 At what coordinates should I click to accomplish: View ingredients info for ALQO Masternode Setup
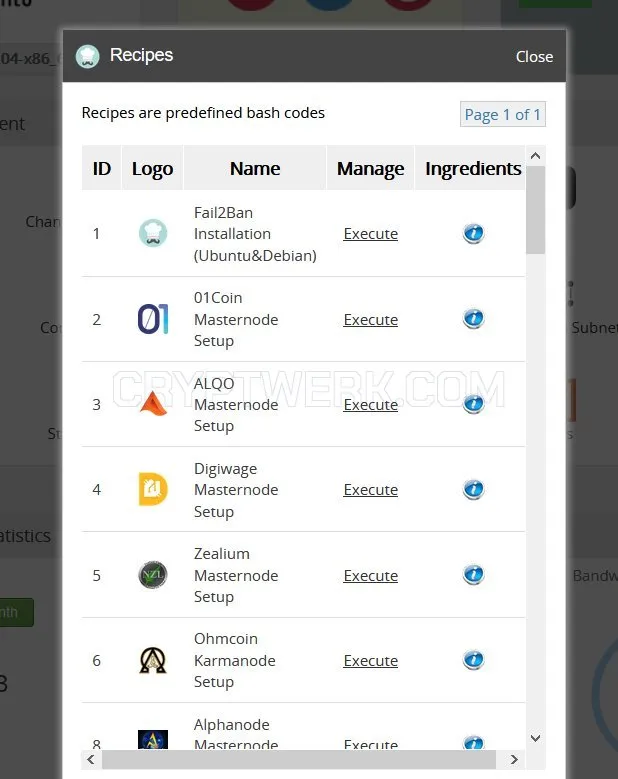click(473, 404)
